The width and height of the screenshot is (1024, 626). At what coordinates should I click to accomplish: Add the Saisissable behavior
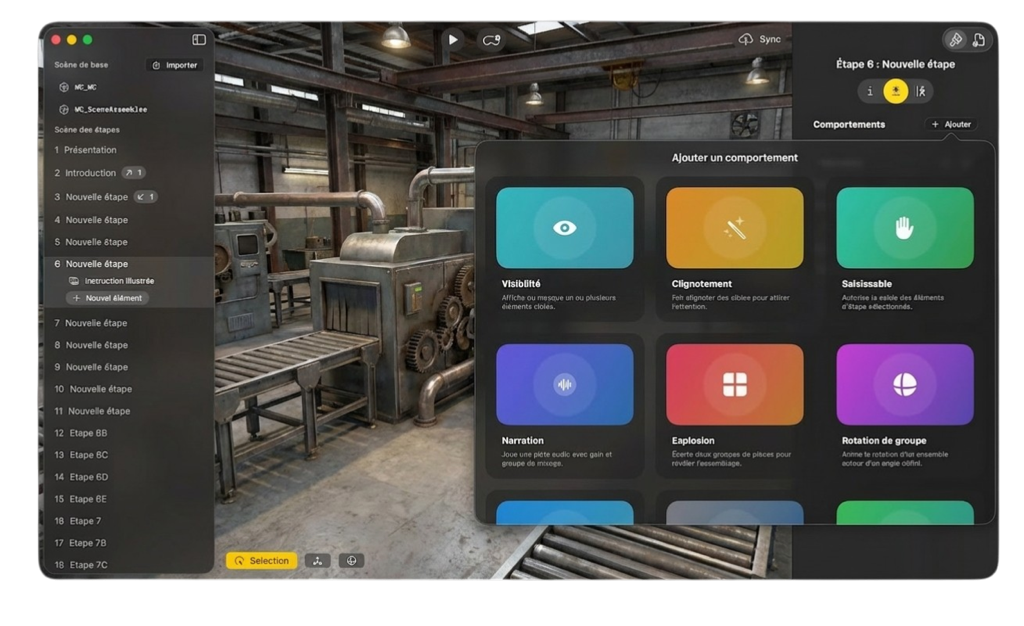coord(904,228)
